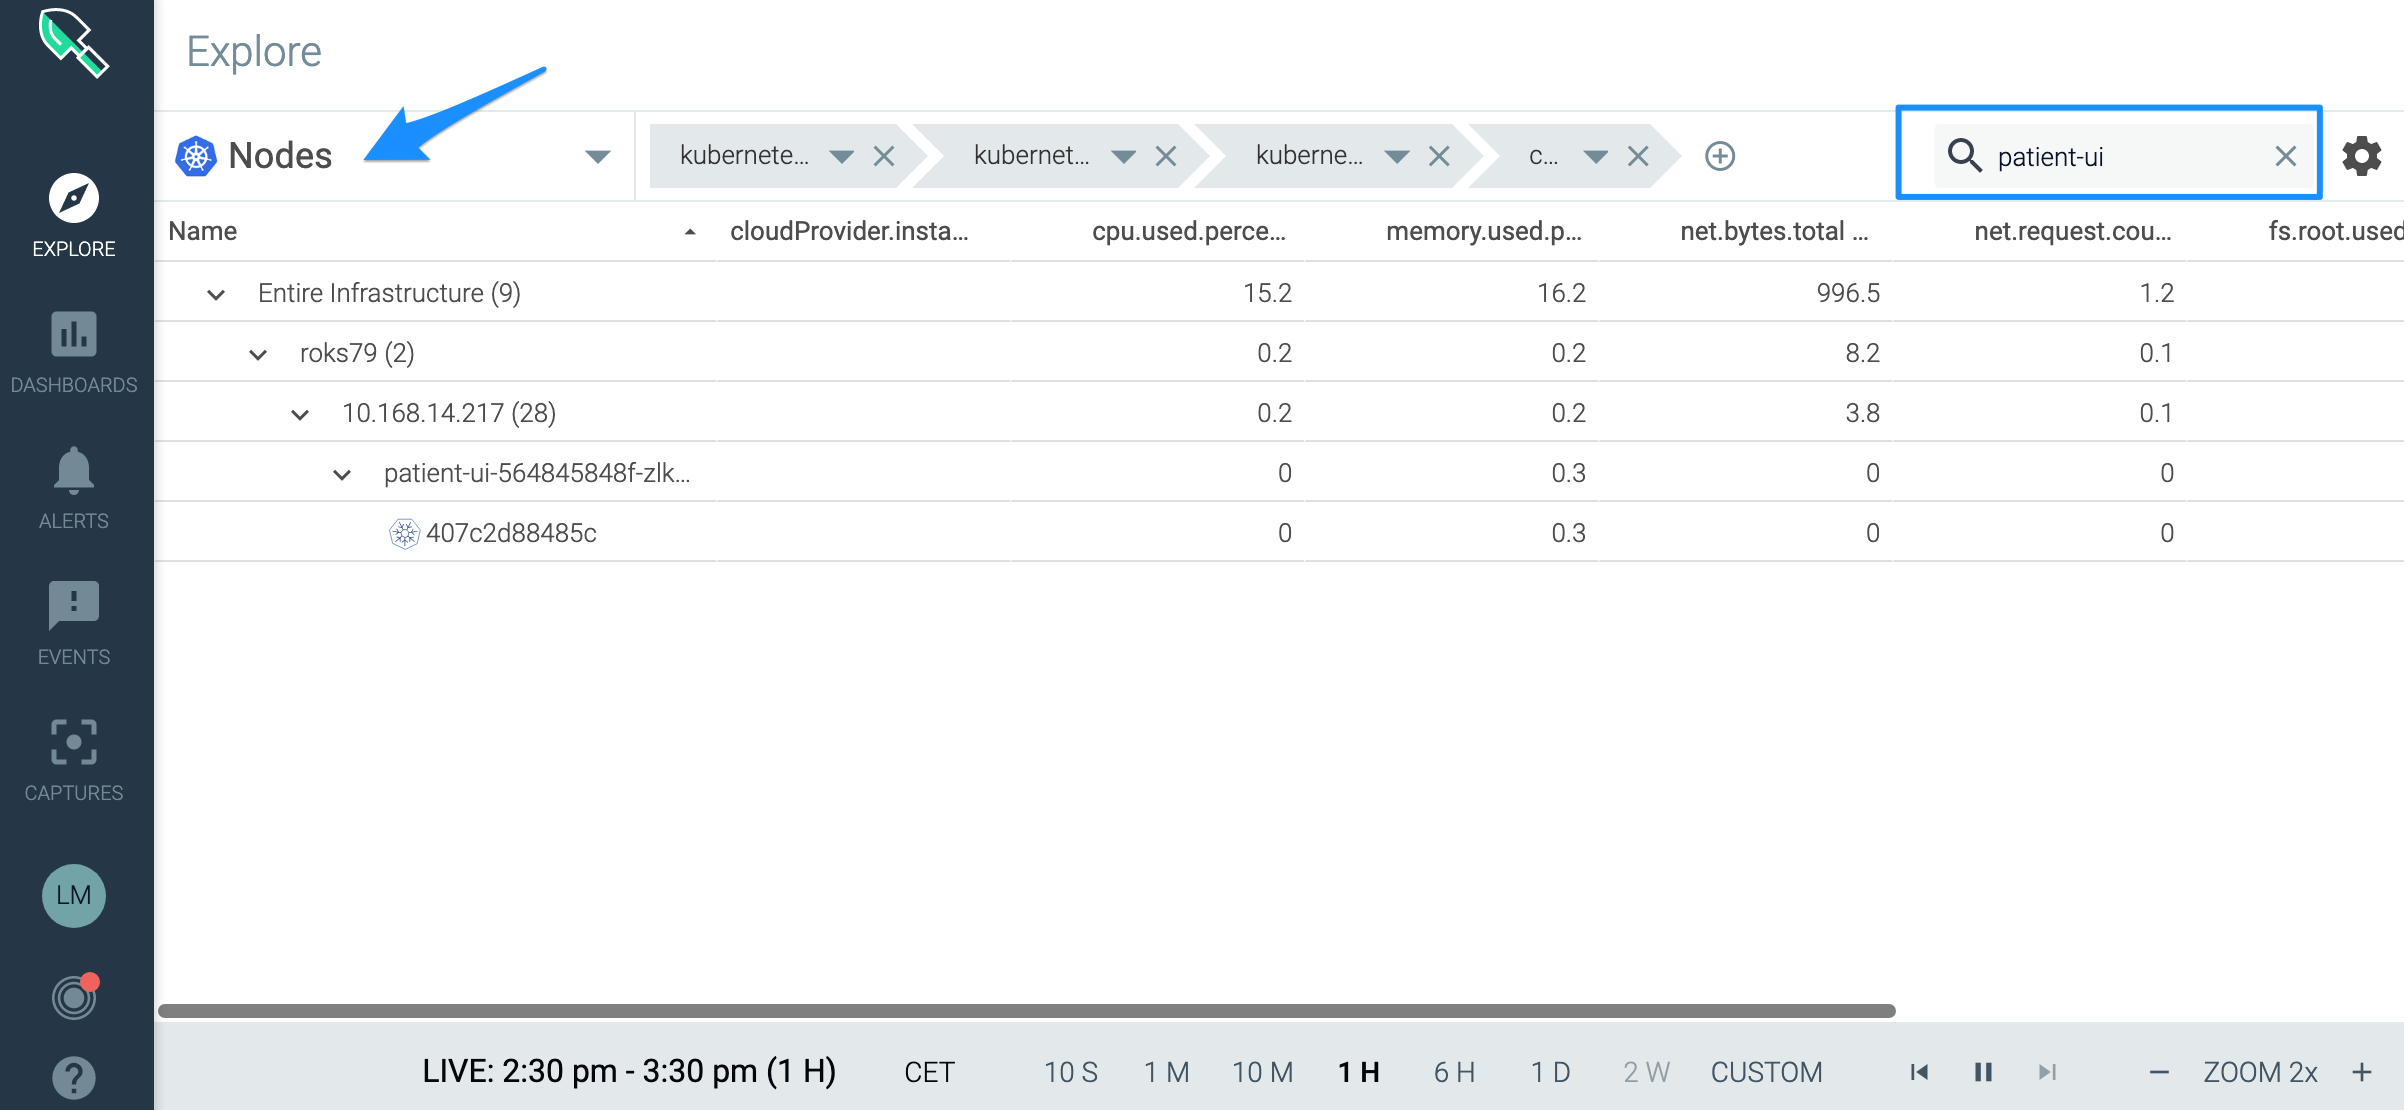Expand the roks79 cluster tree item

tap(256, 351)
